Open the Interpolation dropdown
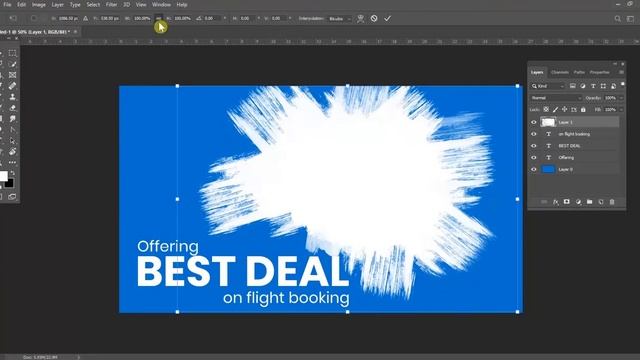Viewport: 640px width, 360px height. [x=340, y=19]
